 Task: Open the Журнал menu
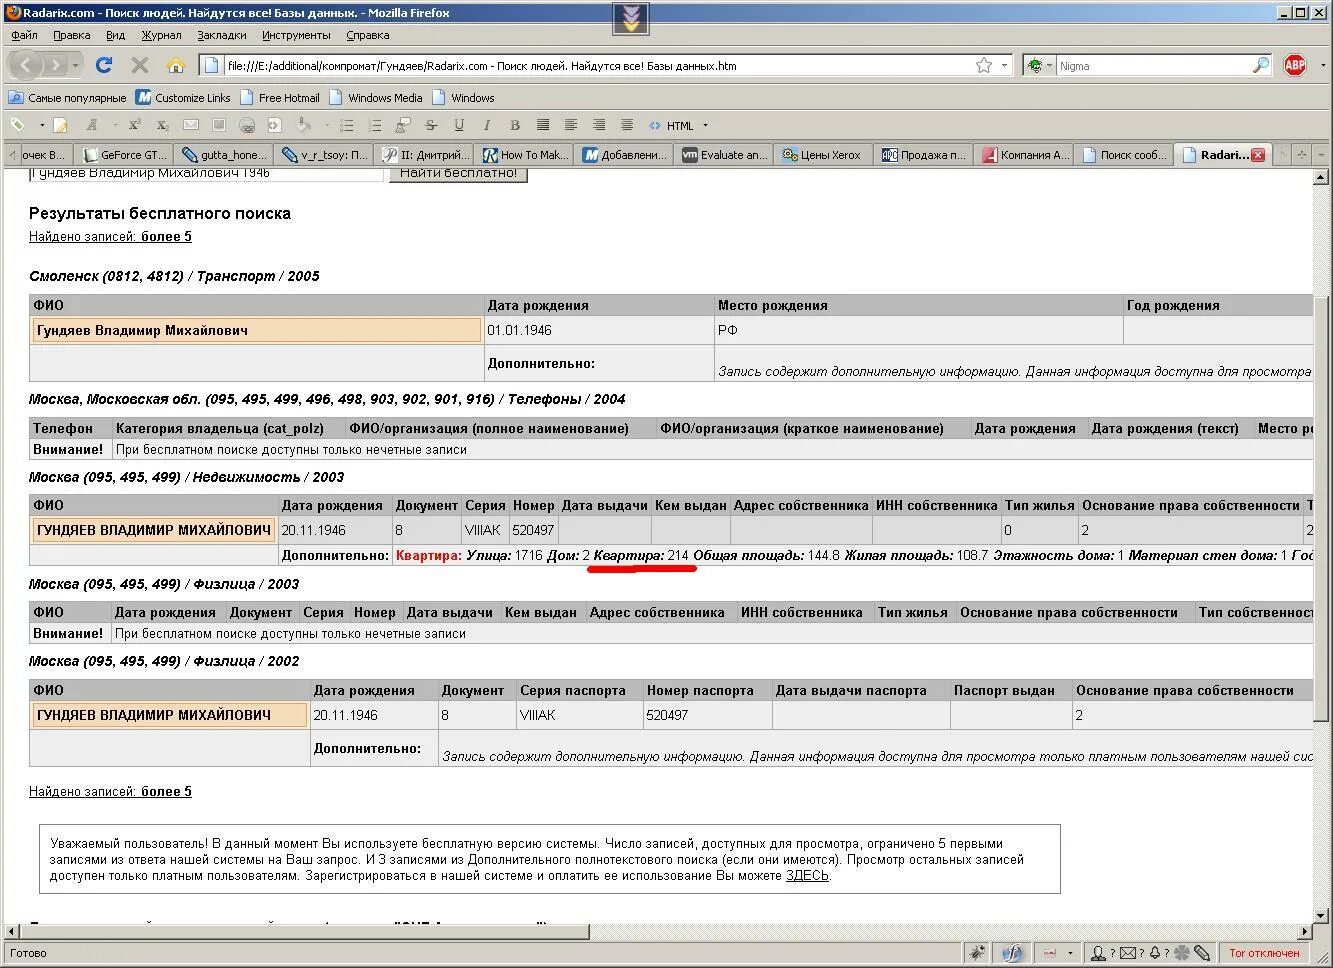161,35
